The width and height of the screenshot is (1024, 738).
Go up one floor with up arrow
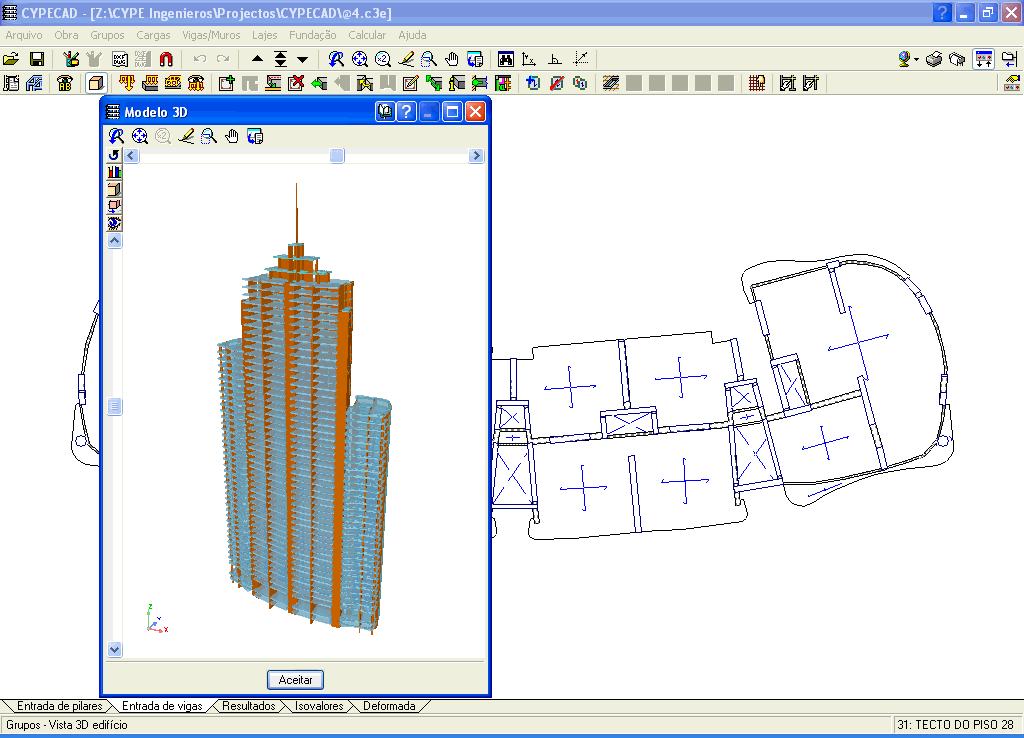(257, 59)
